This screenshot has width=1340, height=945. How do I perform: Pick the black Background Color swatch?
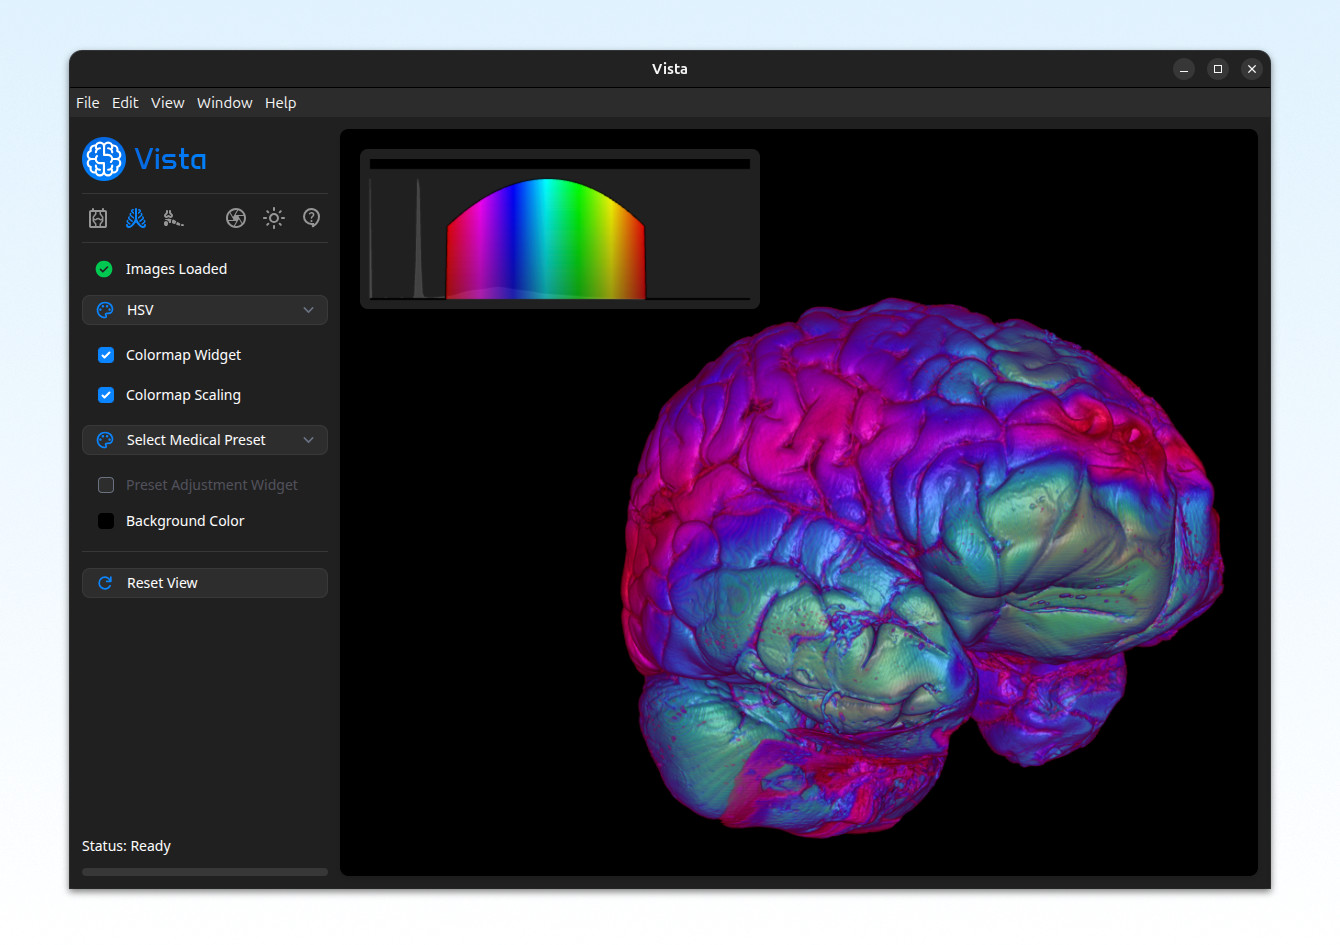click(x=106, y=521)
